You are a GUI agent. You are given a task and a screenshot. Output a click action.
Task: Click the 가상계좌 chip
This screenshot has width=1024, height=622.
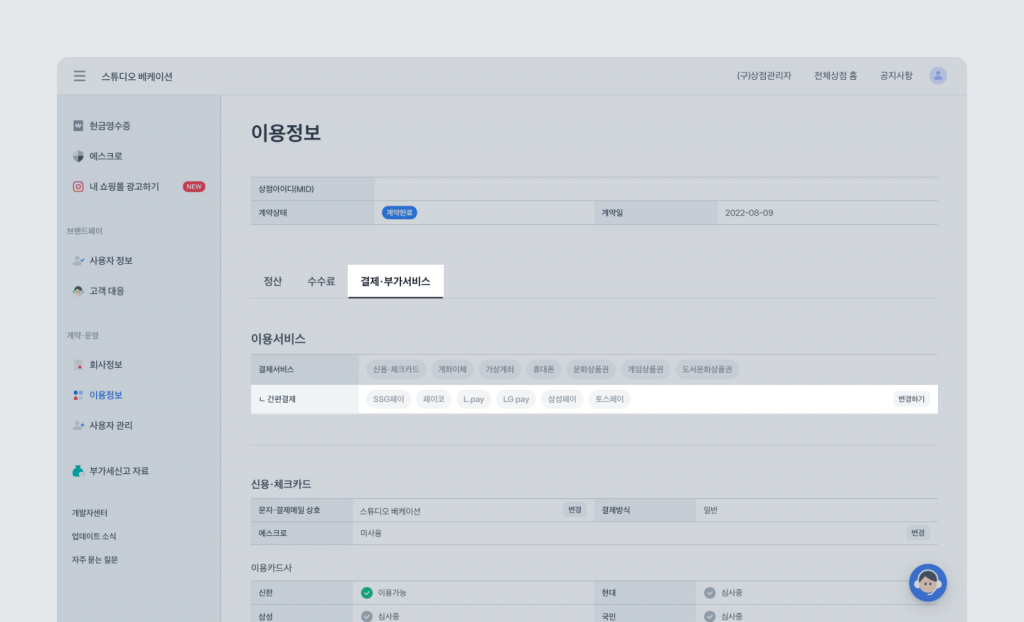500,369
